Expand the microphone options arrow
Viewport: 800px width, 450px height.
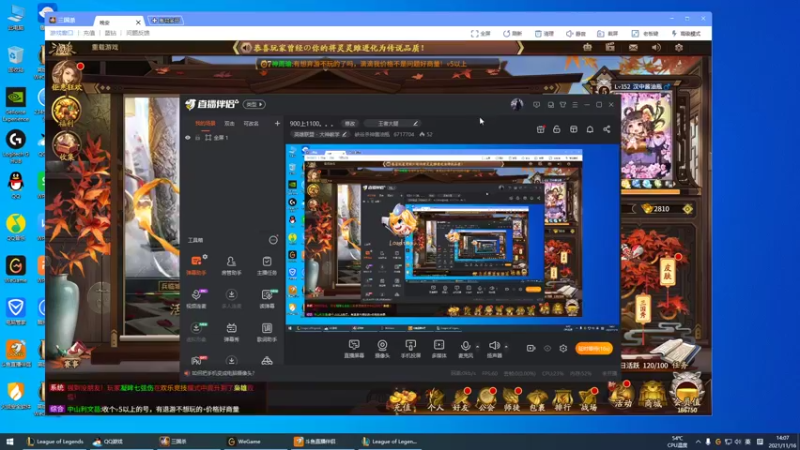478,346
